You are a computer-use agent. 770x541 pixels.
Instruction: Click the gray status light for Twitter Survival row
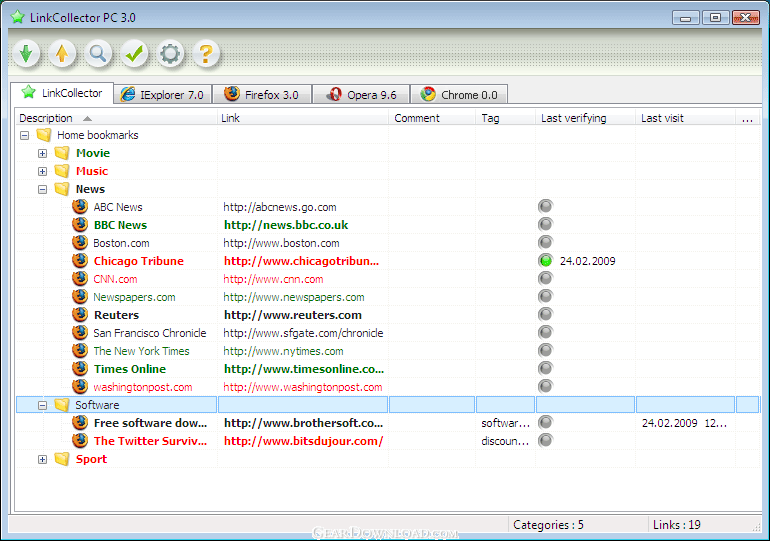click(545, 440)
